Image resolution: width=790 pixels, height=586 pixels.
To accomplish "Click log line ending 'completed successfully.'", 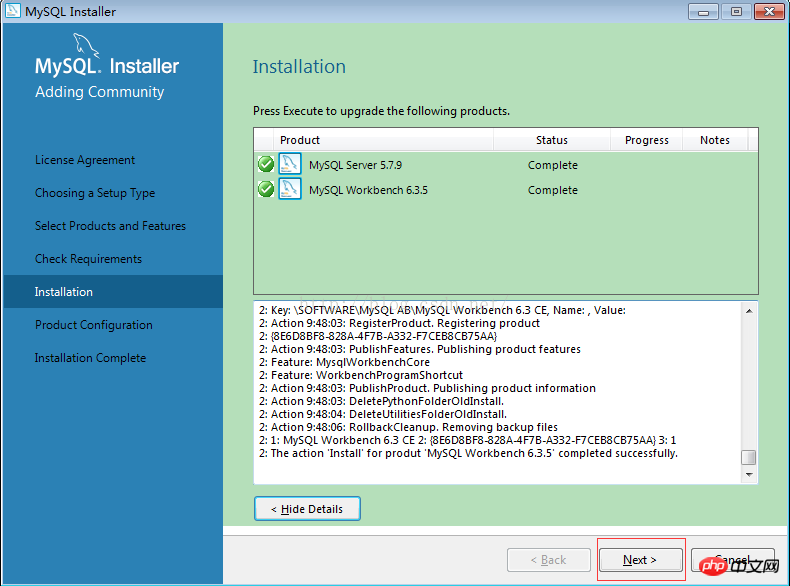I will click(x=469, y=453).
